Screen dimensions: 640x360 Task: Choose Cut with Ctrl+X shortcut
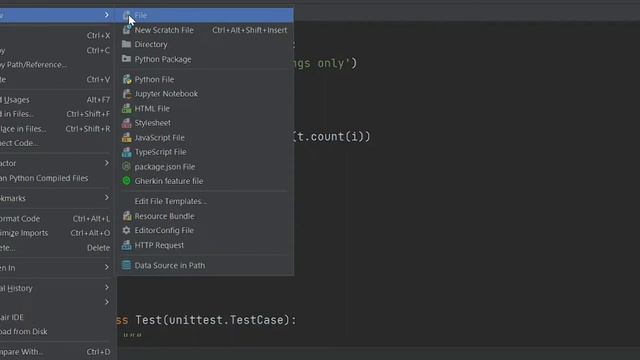click(x=57, y=36)
